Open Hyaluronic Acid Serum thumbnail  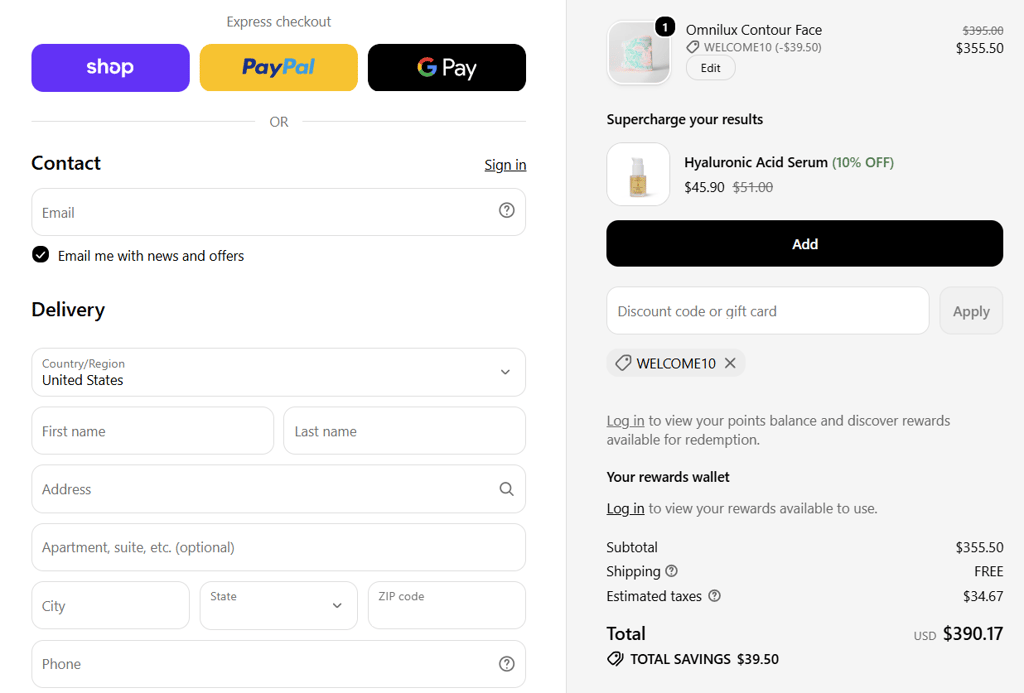638,174
